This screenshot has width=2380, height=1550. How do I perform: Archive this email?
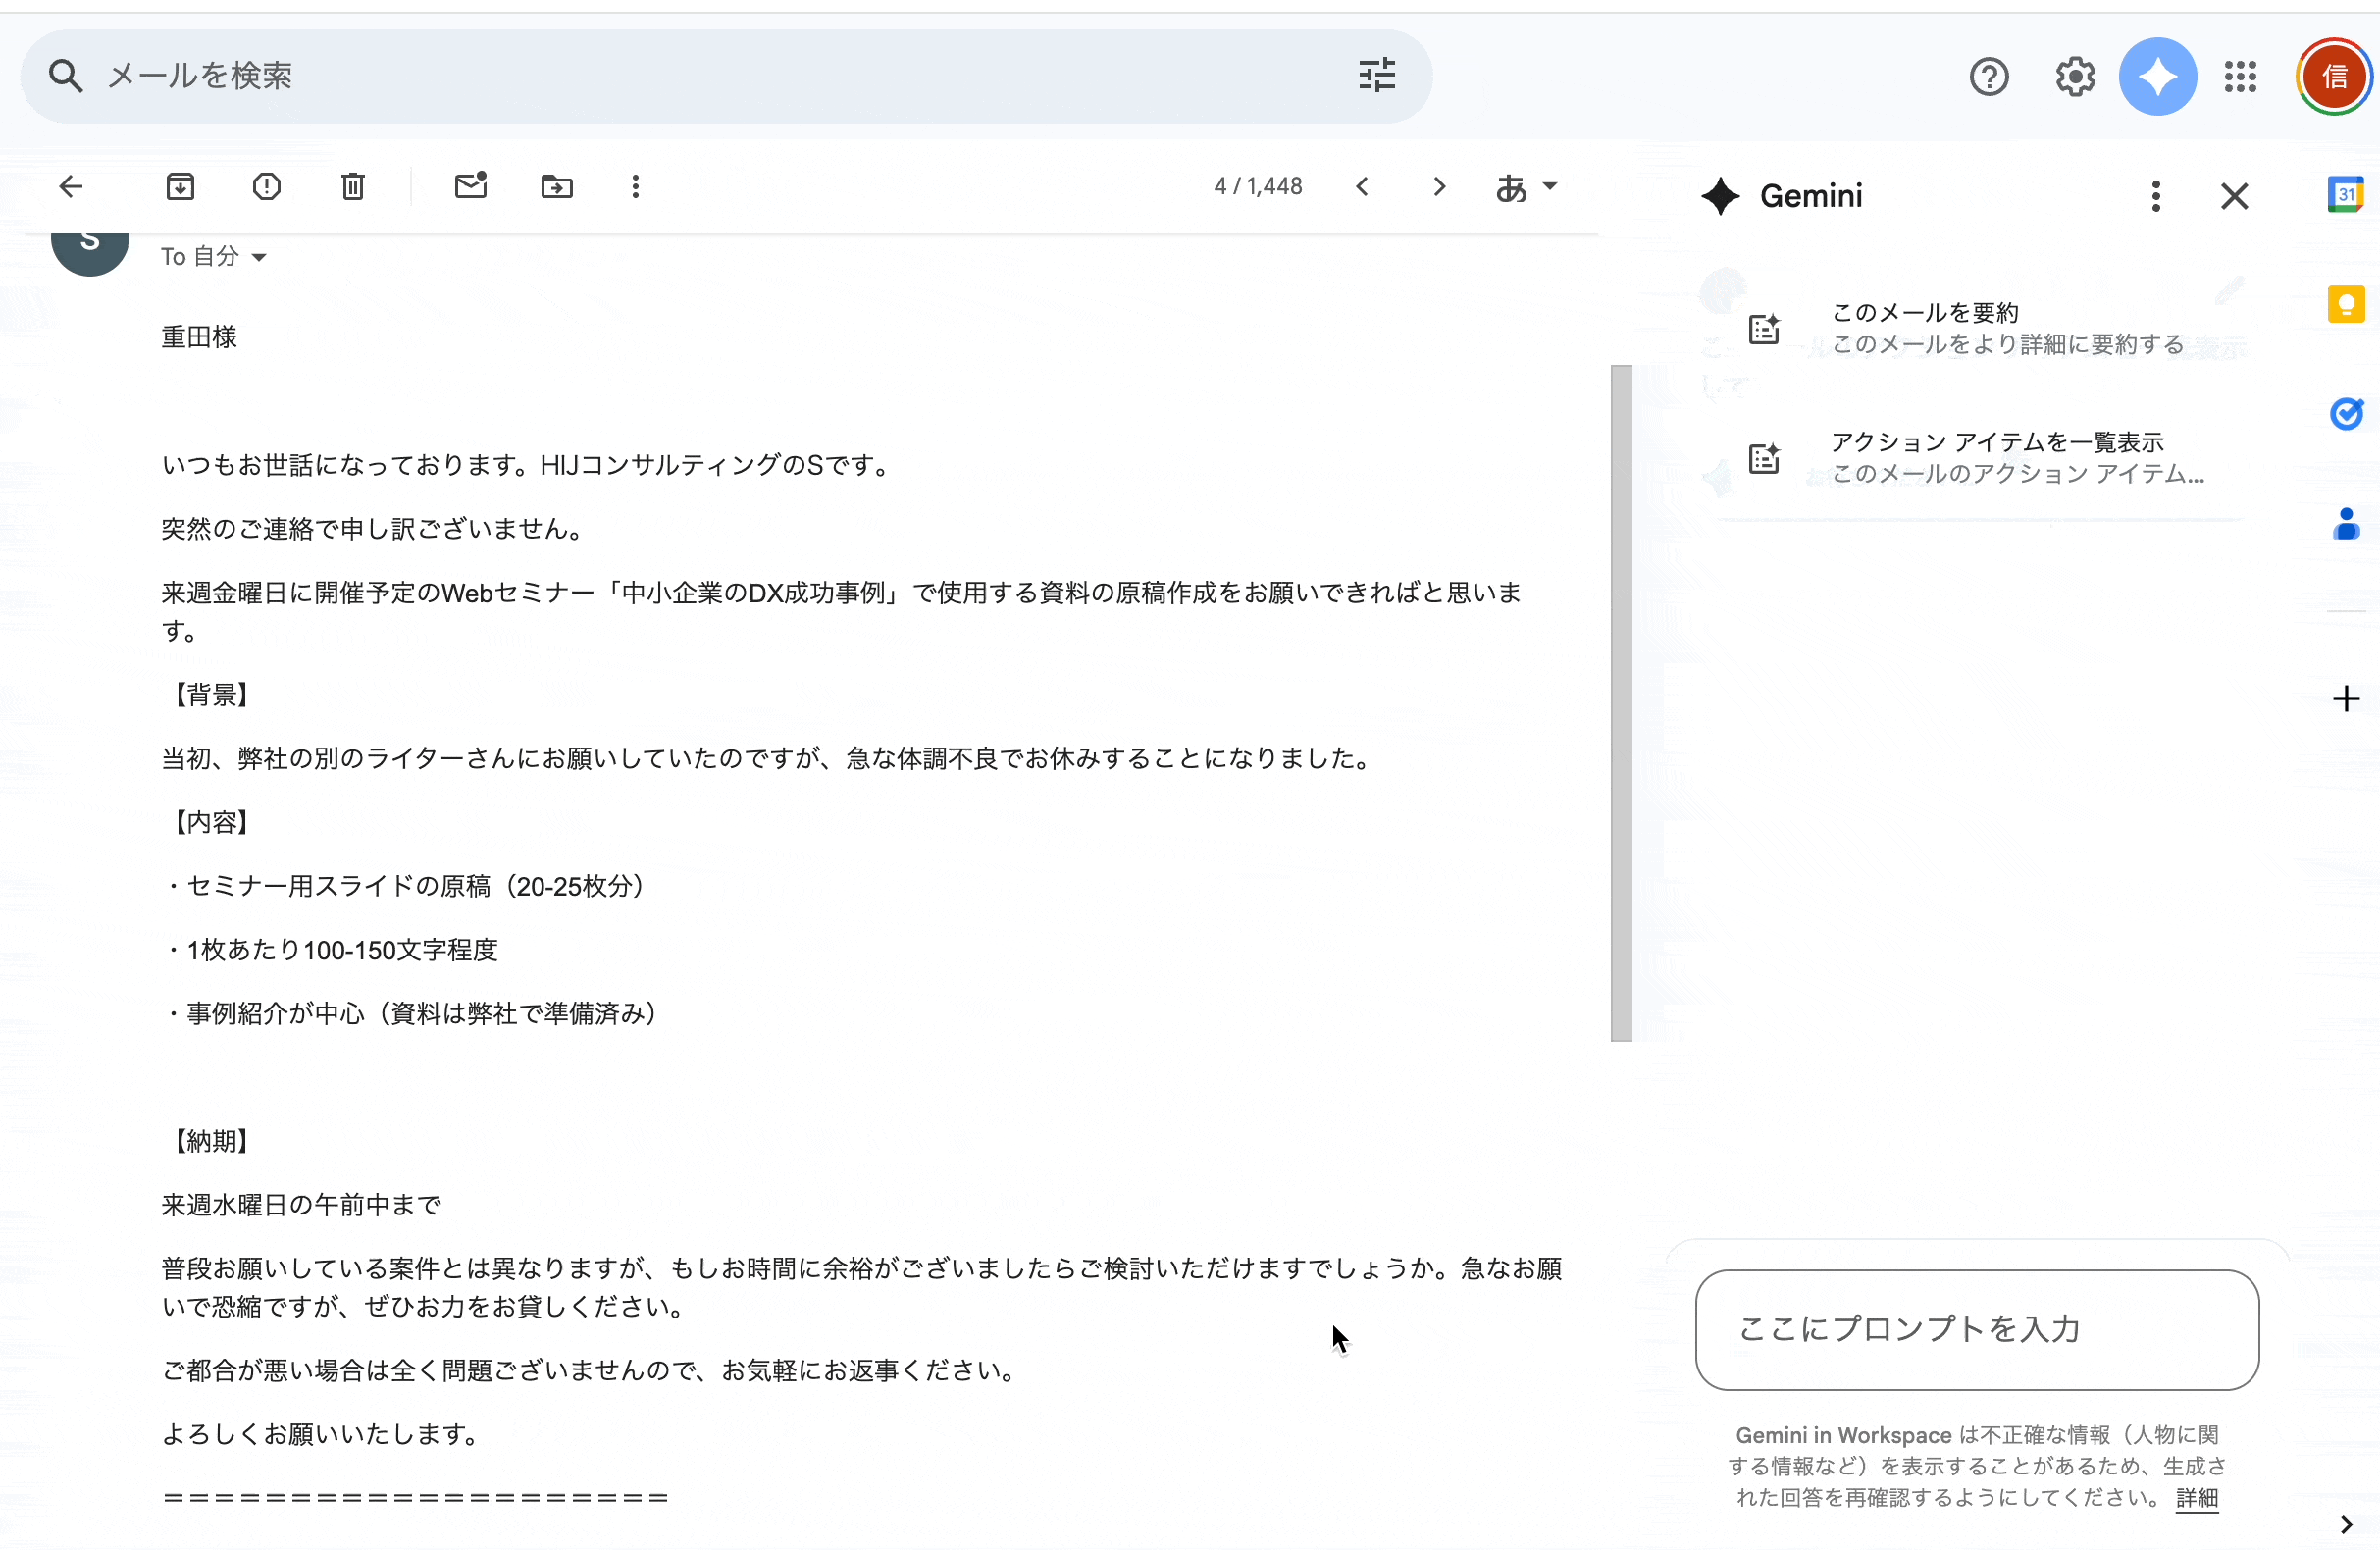point(180,187)
